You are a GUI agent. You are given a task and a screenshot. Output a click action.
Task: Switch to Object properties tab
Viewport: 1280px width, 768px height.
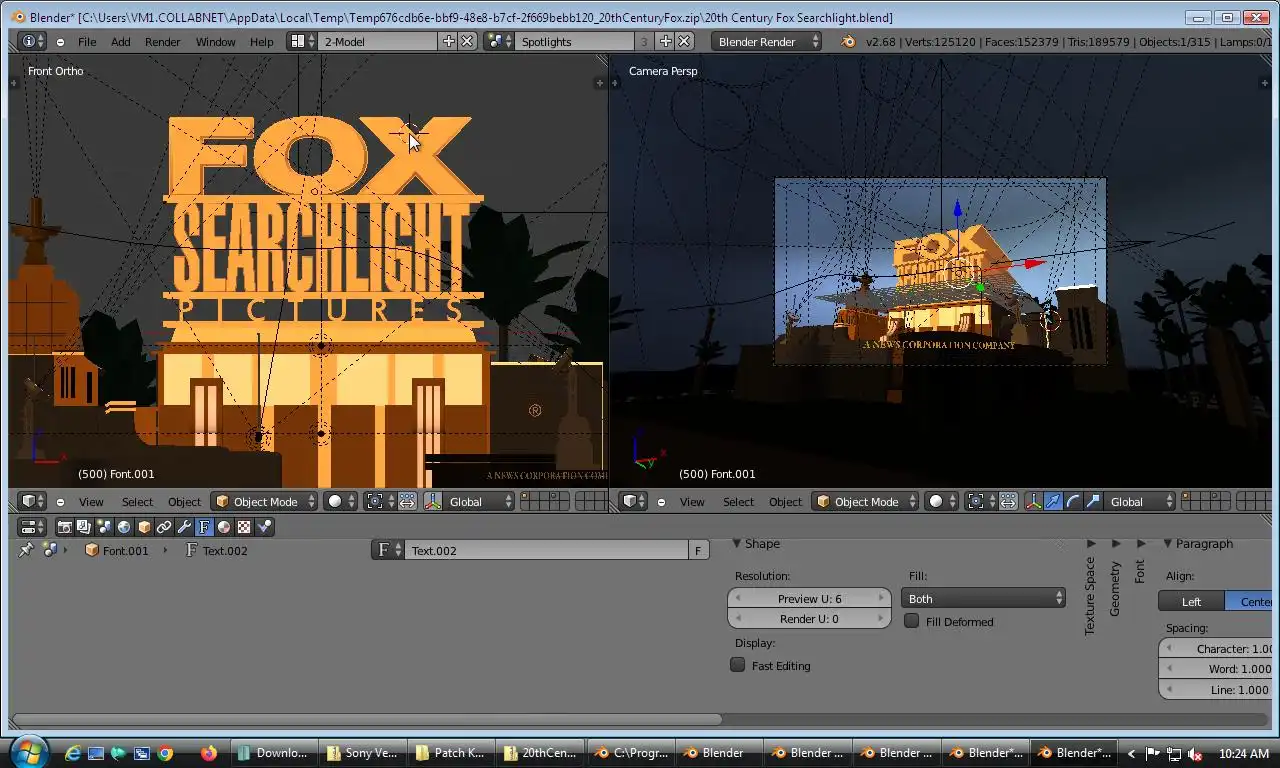pyautogui.click(x=144, y=527)
